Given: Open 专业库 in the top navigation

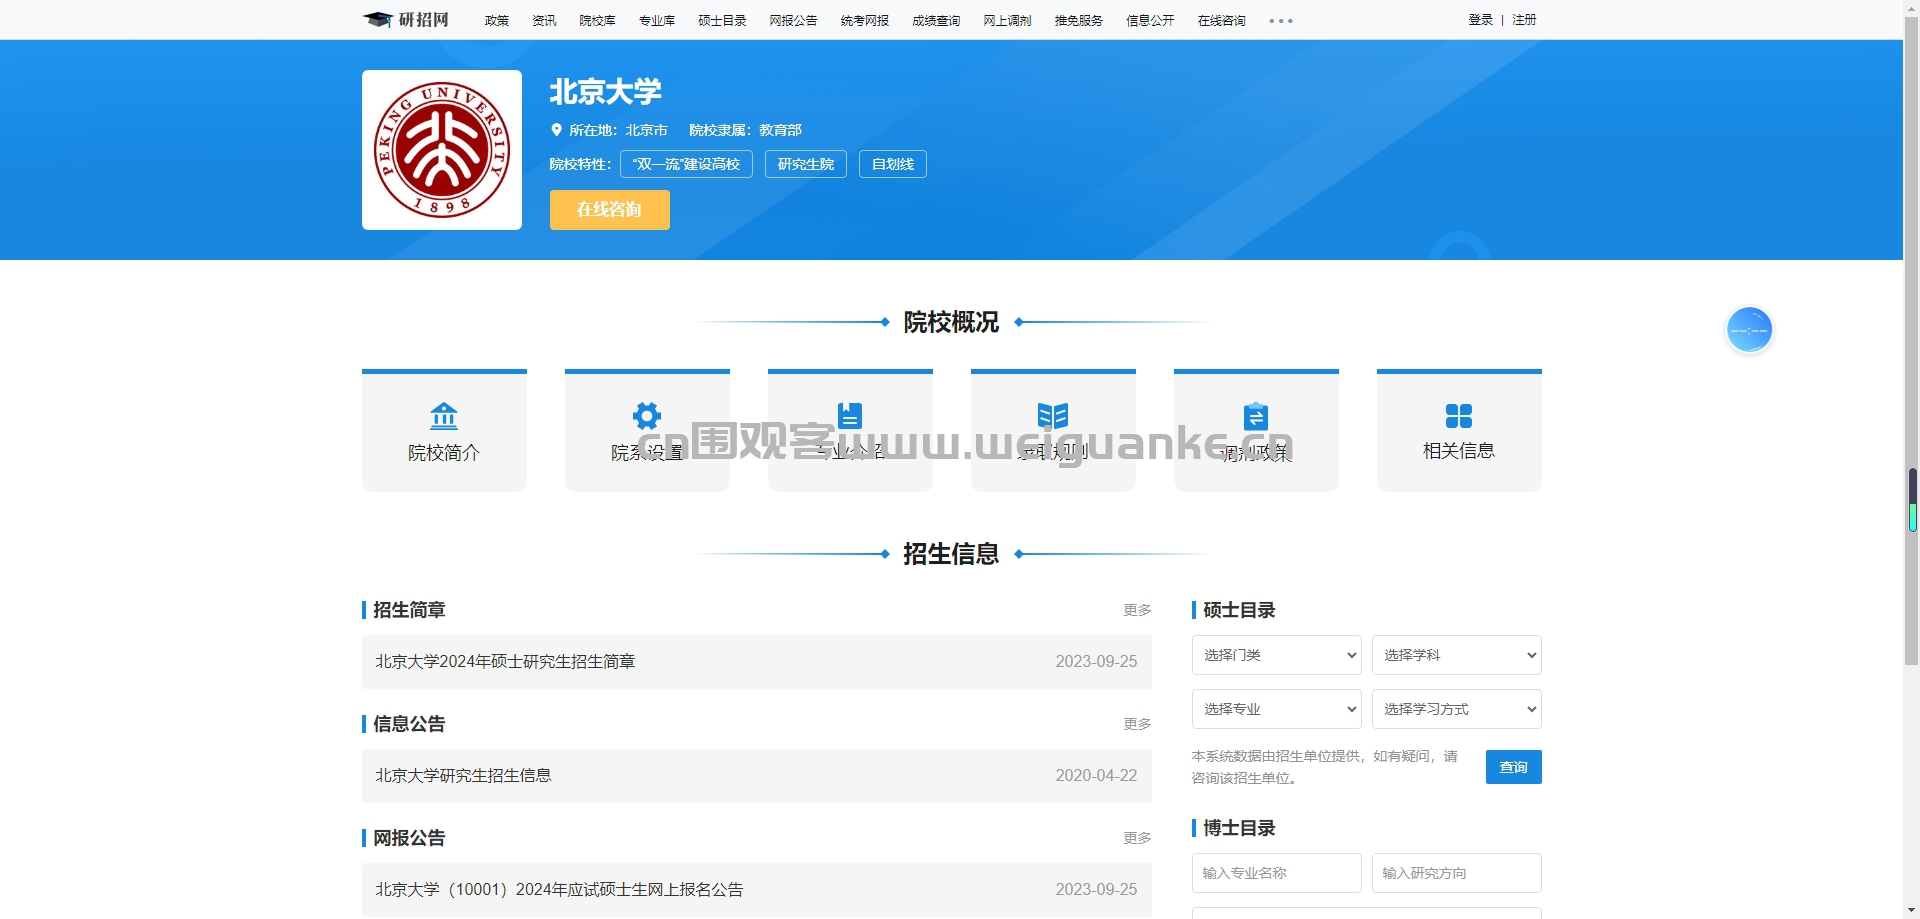Looking at the screenshot, I should click(657, 20).
